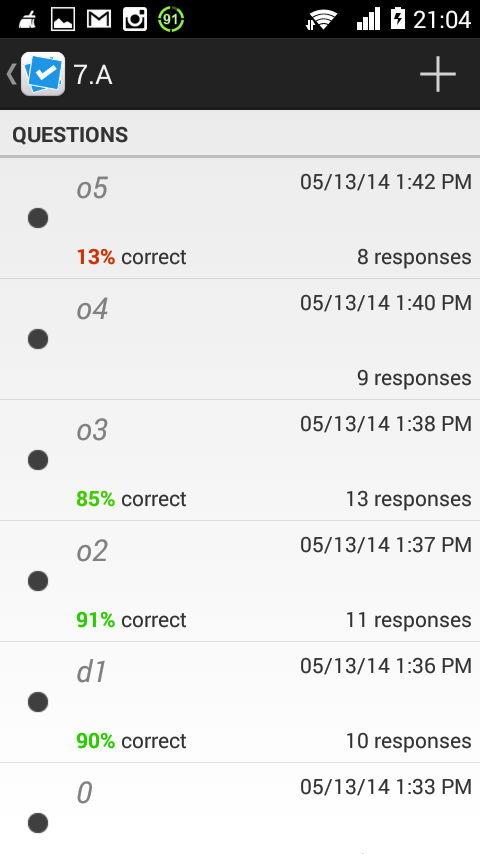The width and height of the screenshot is (480, 854).
Task: Tap the cleaner broom icon in status bar
Action: [27, 20]
